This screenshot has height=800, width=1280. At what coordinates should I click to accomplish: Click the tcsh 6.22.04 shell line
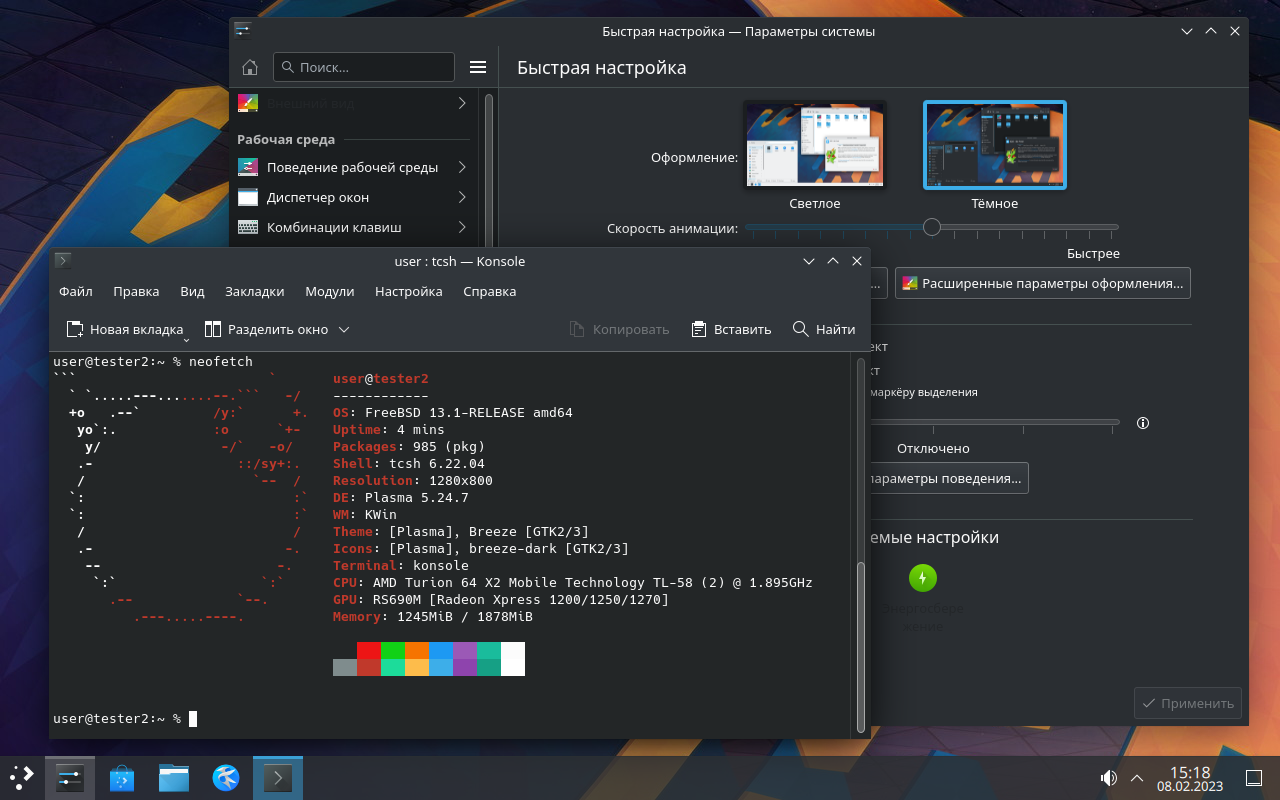[x=409, y=463]
